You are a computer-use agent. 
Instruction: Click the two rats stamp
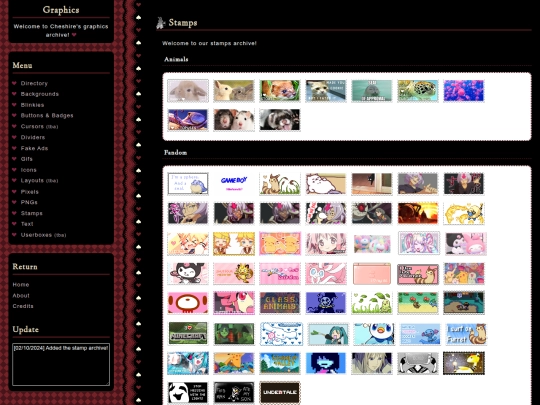234,120
